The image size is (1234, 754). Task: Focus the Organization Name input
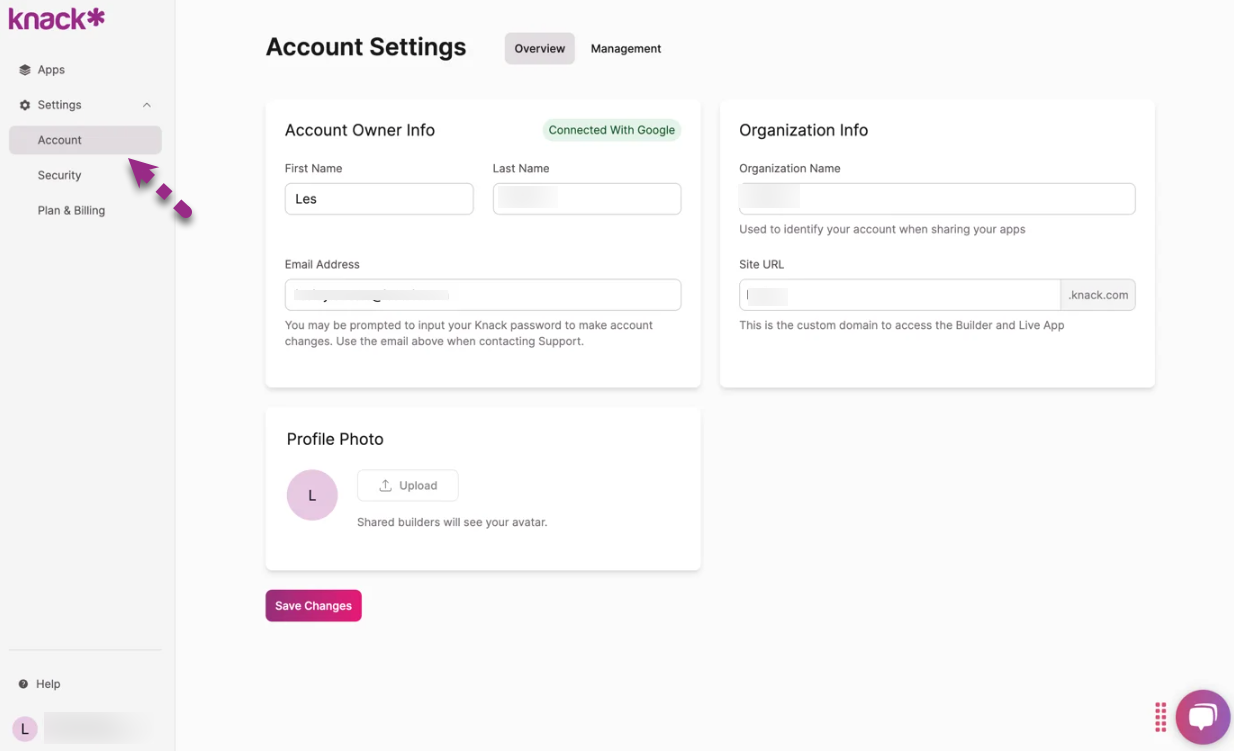pos(937,199)
